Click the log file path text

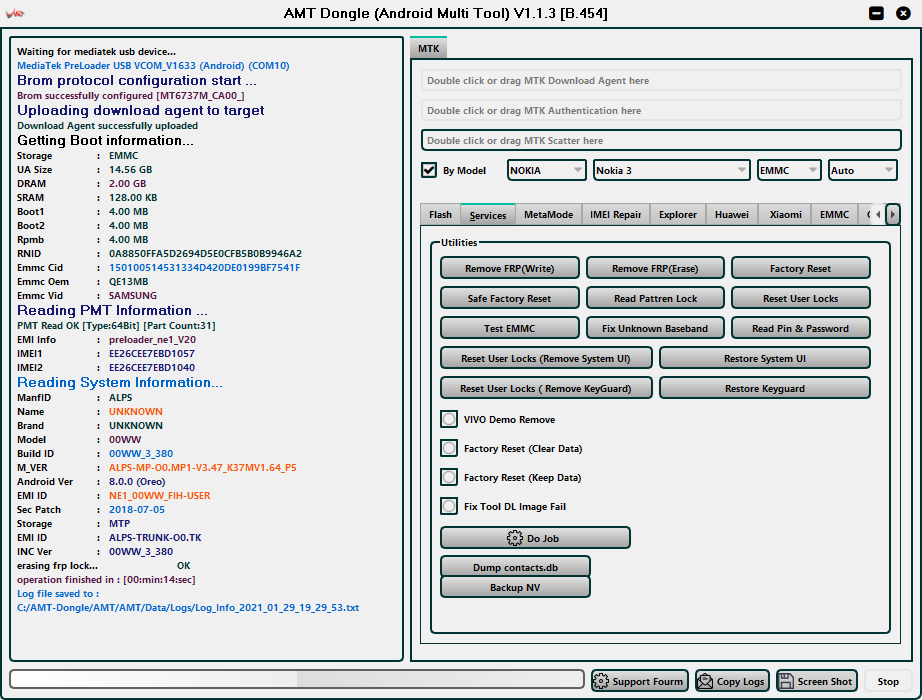(188, 608)
